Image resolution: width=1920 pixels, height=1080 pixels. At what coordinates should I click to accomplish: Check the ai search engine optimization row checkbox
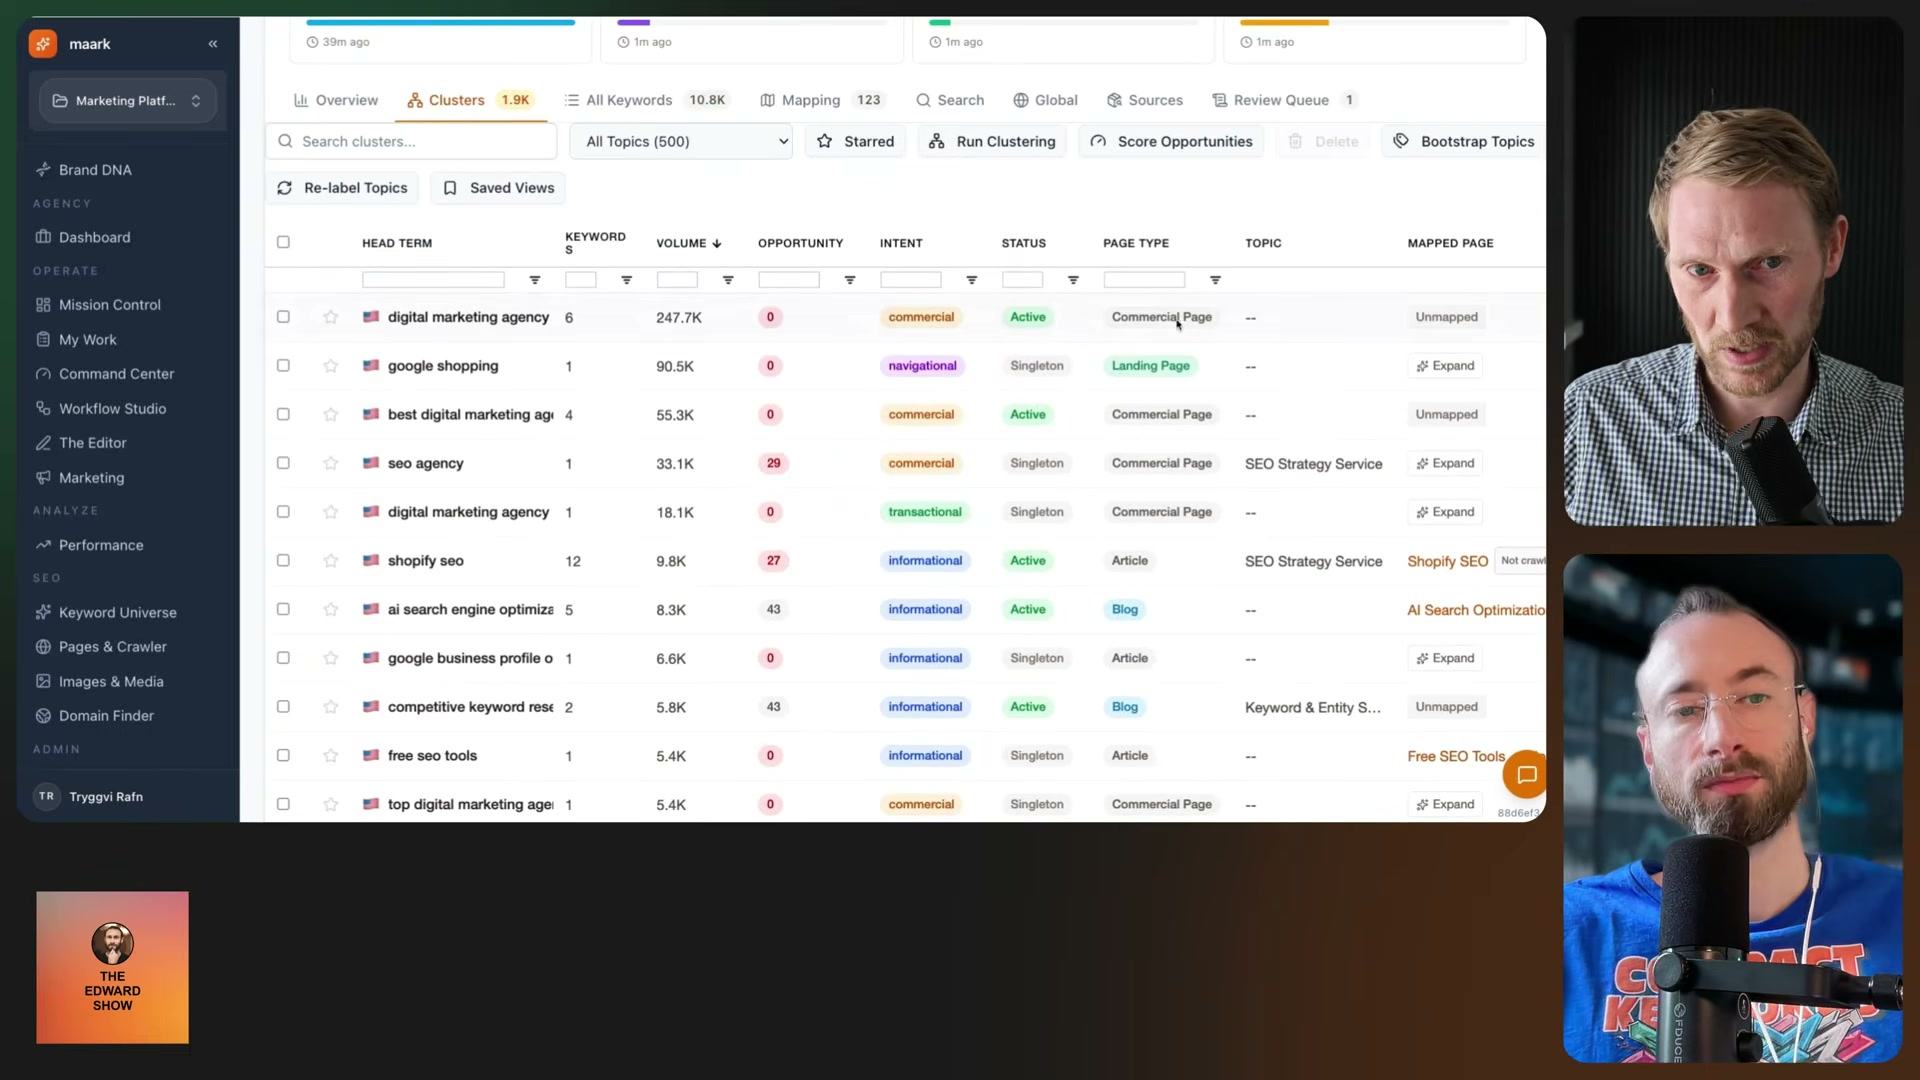point(283,609)
